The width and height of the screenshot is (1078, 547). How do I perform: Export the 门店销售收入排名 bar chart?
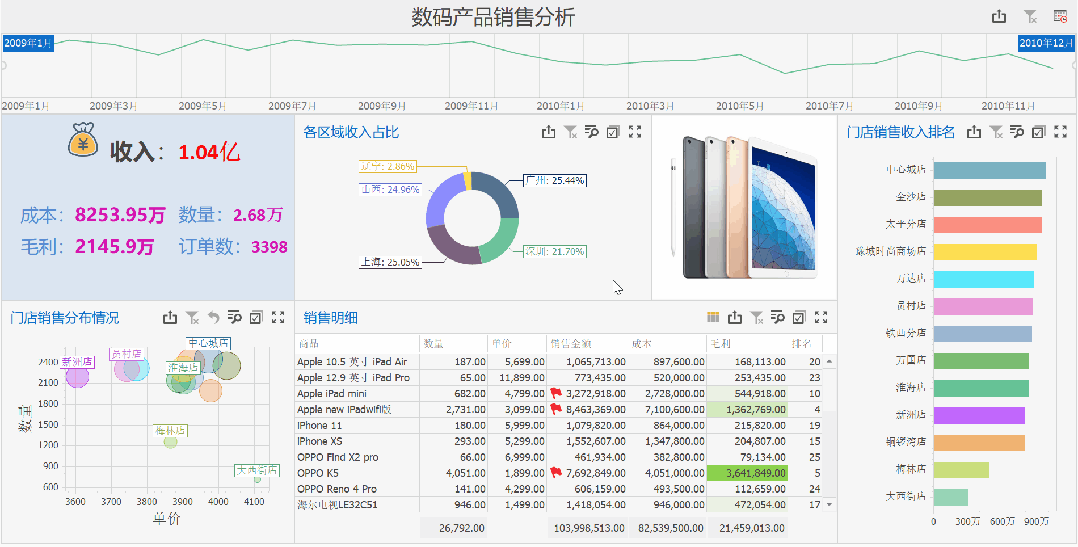click(974, 132)
